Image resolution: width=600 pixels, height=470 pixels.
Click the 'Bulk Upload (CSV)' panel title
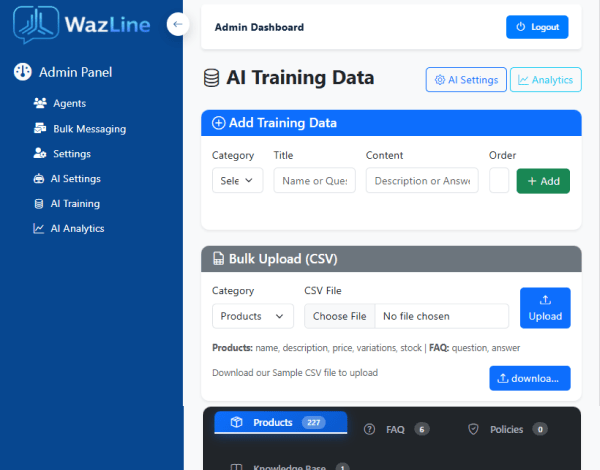283,259
